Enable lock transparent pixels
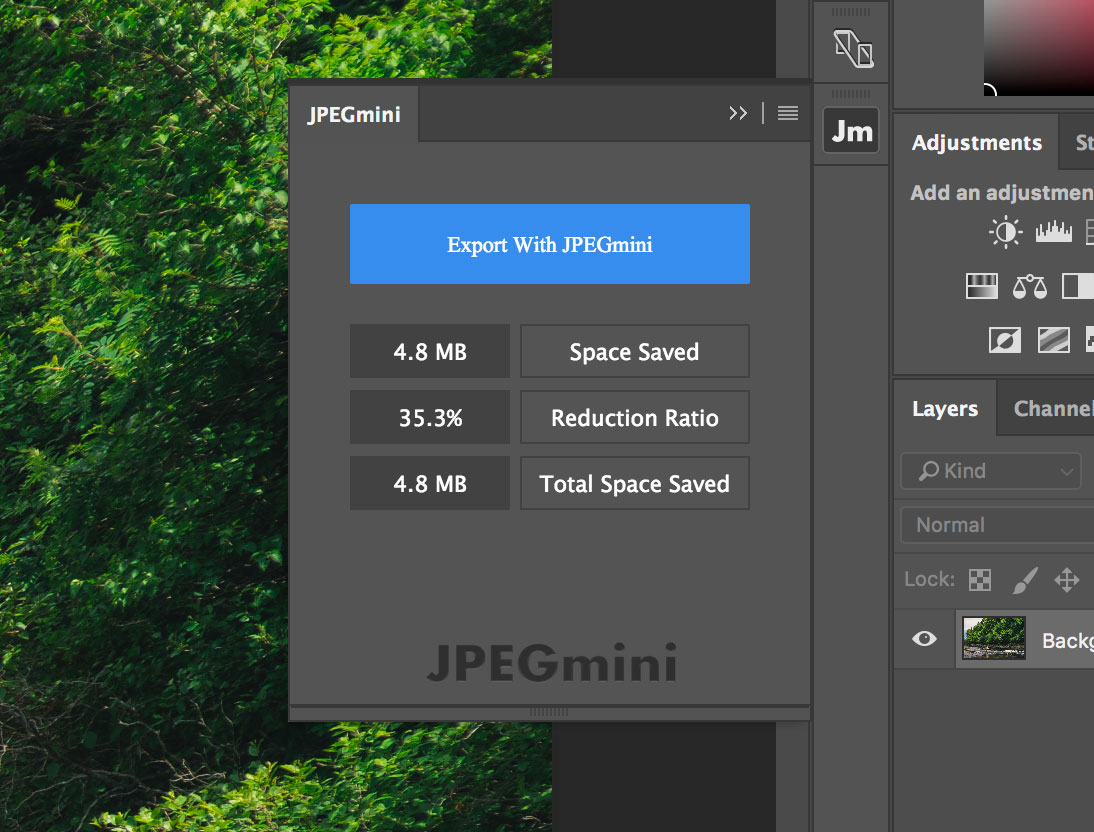Viewport: 1094px width, 832px height. (979, 579)
